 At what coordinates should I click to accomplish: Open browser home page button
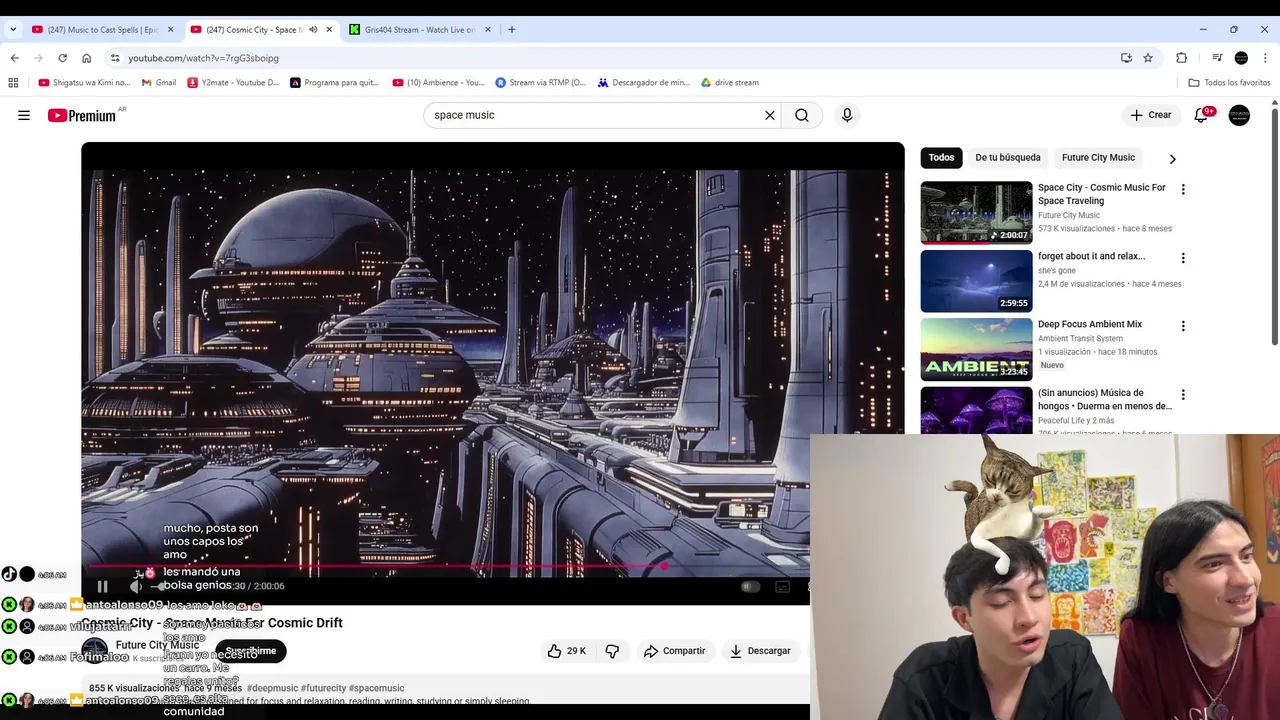click(x=86, y=58)
